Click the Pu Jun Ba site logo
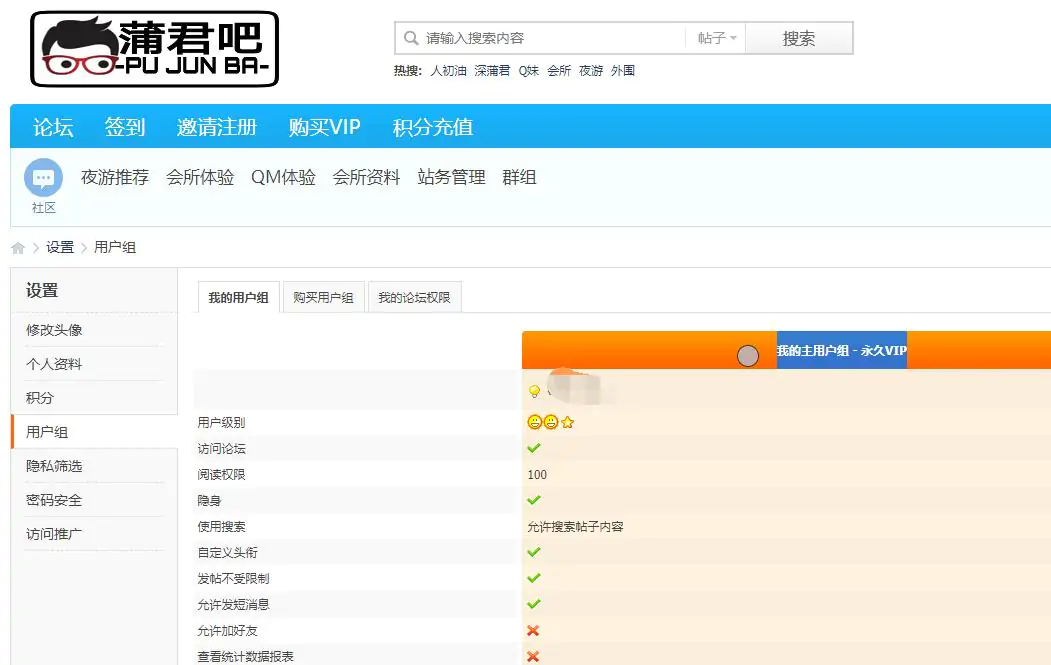The height and width of the screenshot is (665, 1051). point(154,49)
